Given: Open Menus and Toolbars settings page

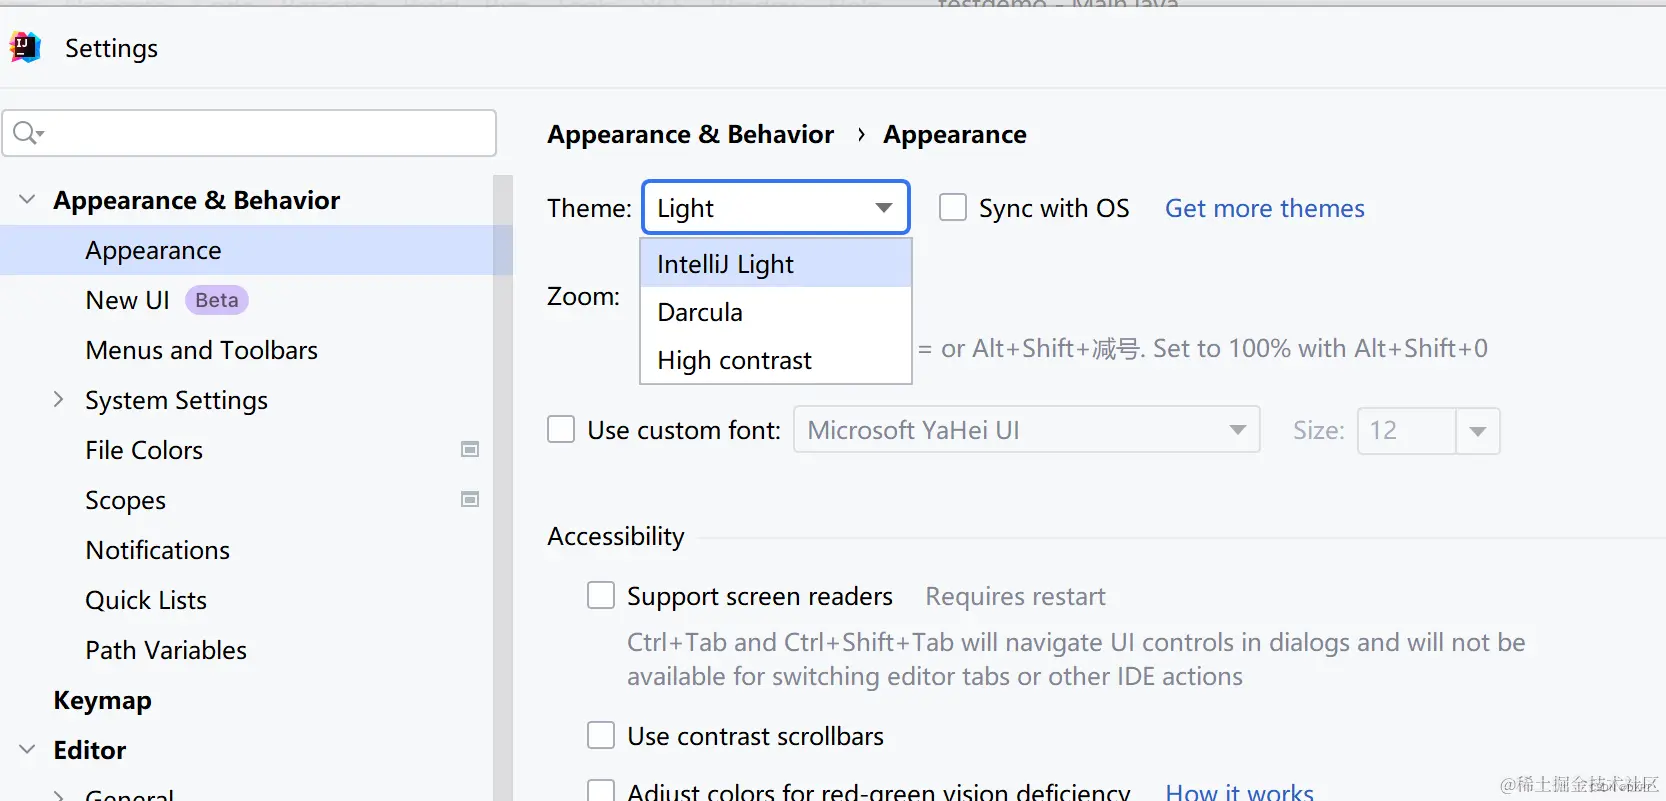Looking at the screenshot, I should pyautogui.click(x=201, y=350).
